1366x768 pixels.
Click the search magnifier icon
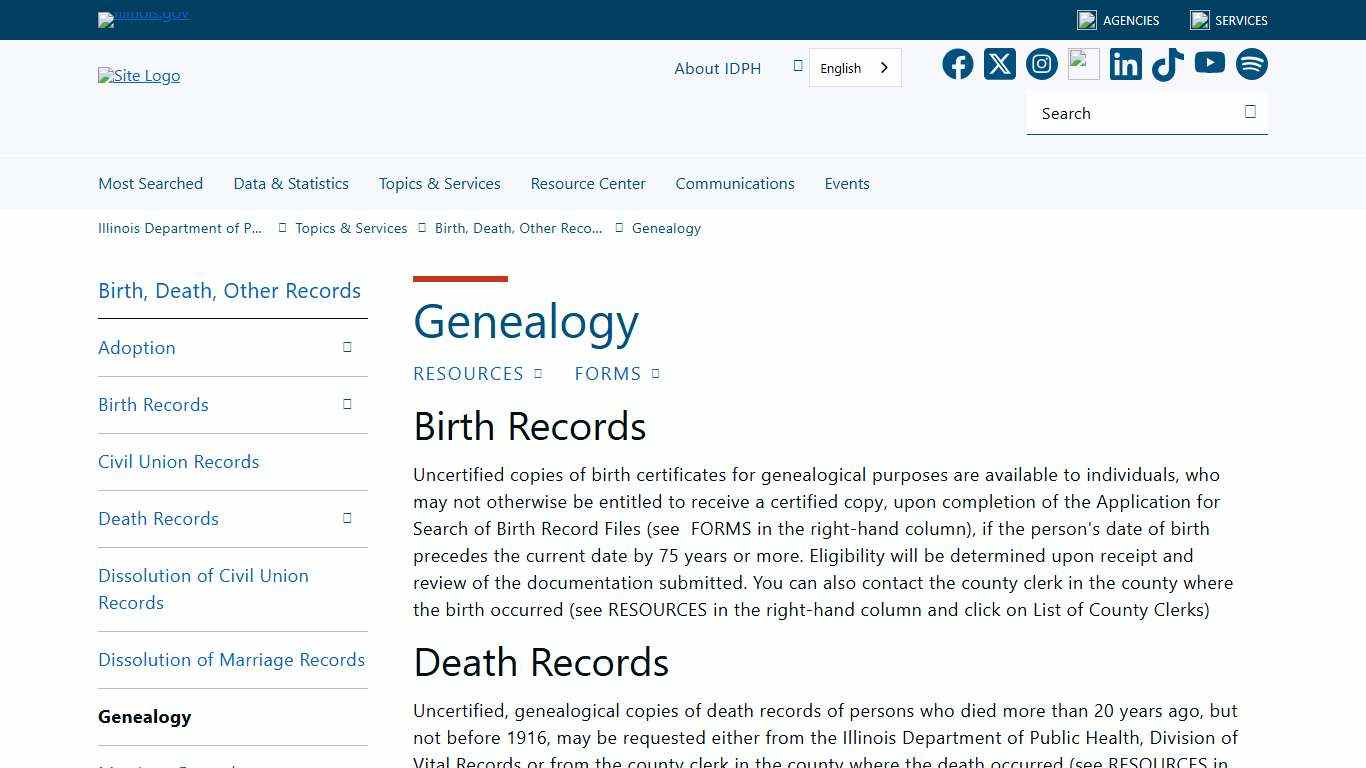tap(1250, 112)
